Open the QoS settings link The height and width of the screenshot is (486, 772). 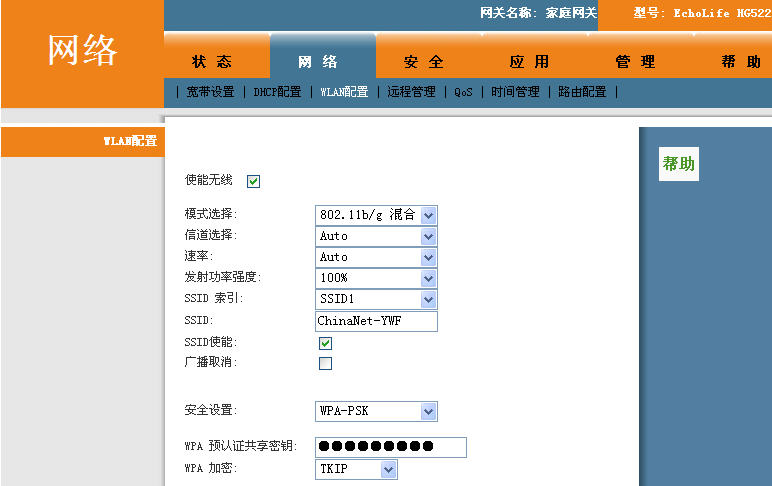pyautogui.click(x=463, y=92)
